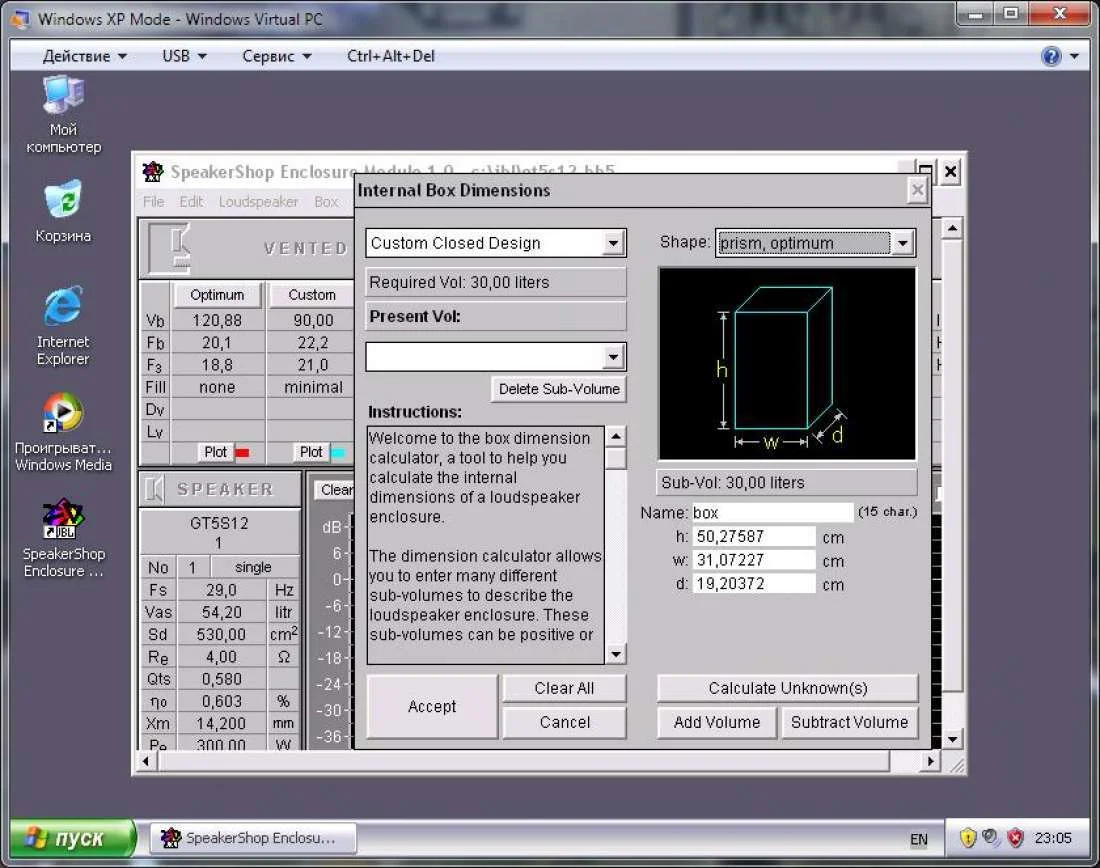This screenshot has width=1100, height=868.
Task: Open the Loudspeaker menu
Action: (x=258, y=201)
